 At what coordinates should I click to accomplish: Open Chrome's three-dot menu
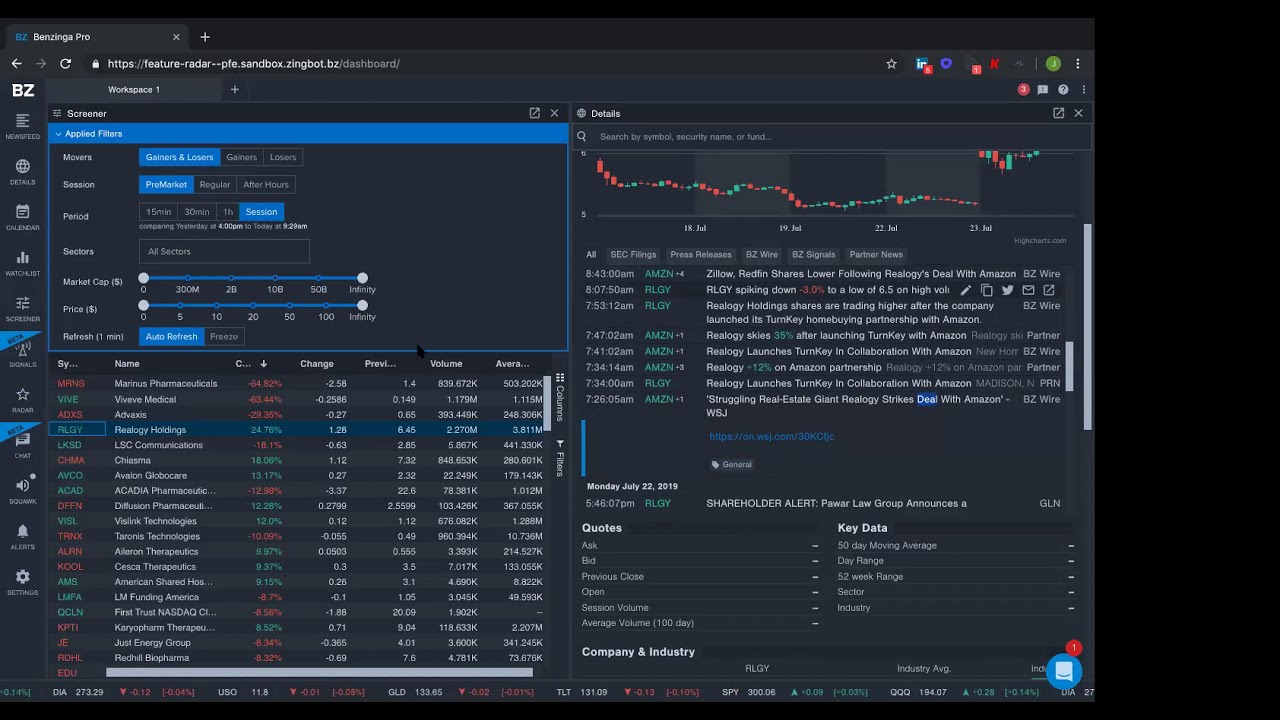coord(1077,63)
